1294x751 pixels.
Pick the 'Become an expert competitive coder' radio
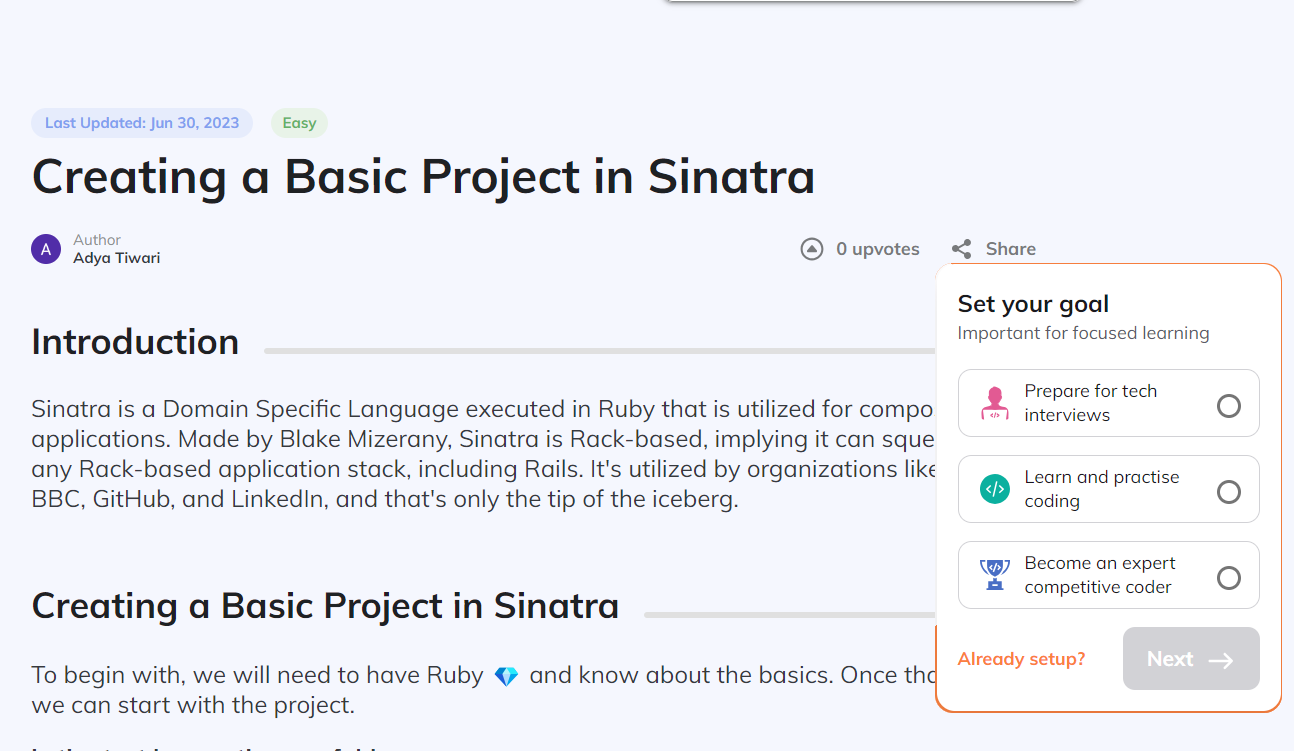click(1228, 577)
